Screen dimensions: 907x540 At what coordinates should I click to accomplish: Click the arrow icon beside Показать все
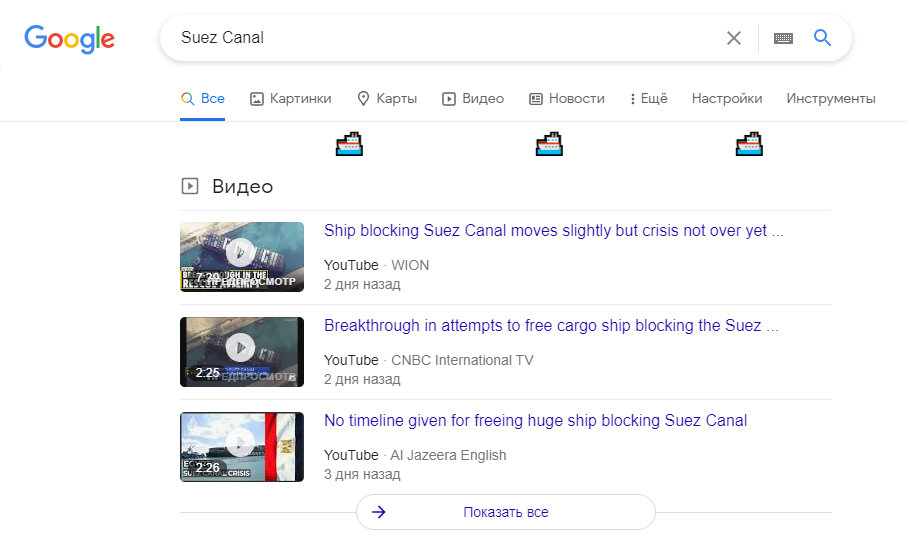click(x=379, y=512)
